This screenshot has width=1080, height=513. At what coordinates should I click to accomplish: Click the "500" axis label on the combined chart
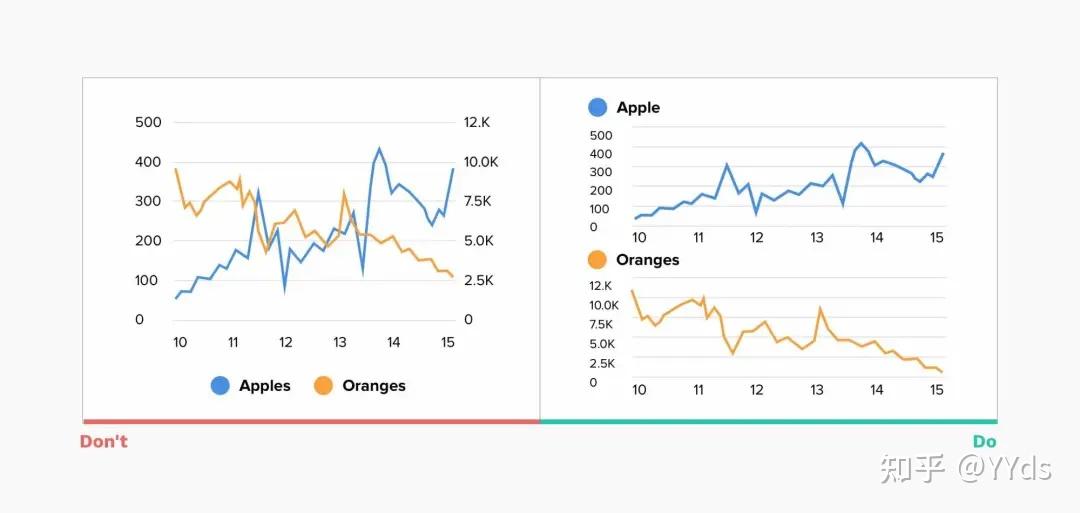point(148,122)
